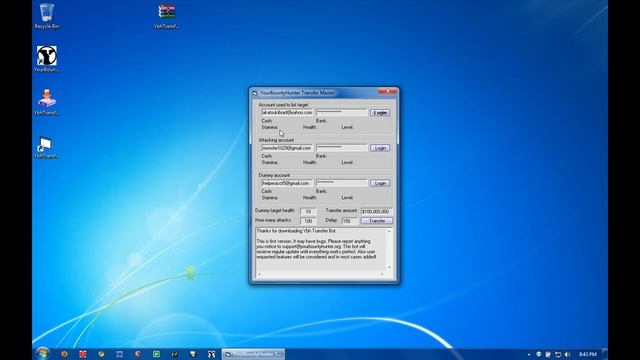Log in the account used to list target
Viewport: 640px width, 360px height.
tap(380, 113)
